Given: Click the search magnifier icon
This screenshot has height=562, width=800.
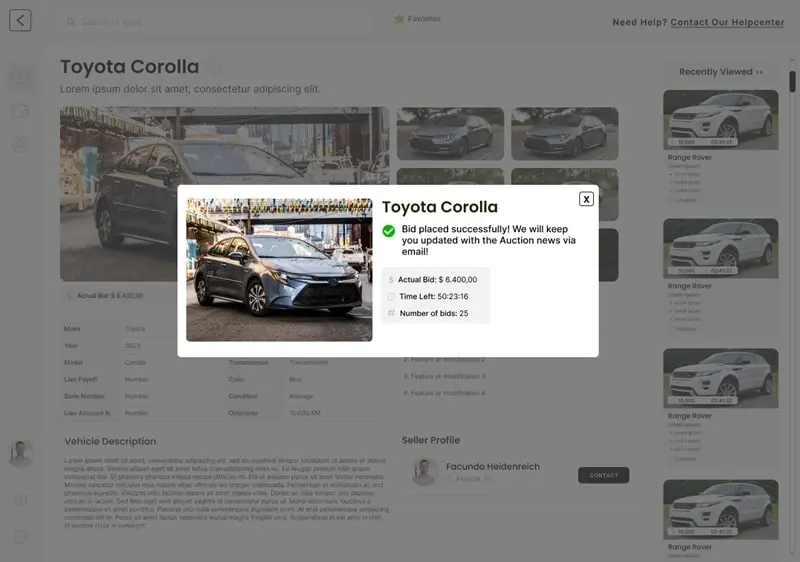Looking at the screenshot, I should pyautogui.click(x=71, y=22).
